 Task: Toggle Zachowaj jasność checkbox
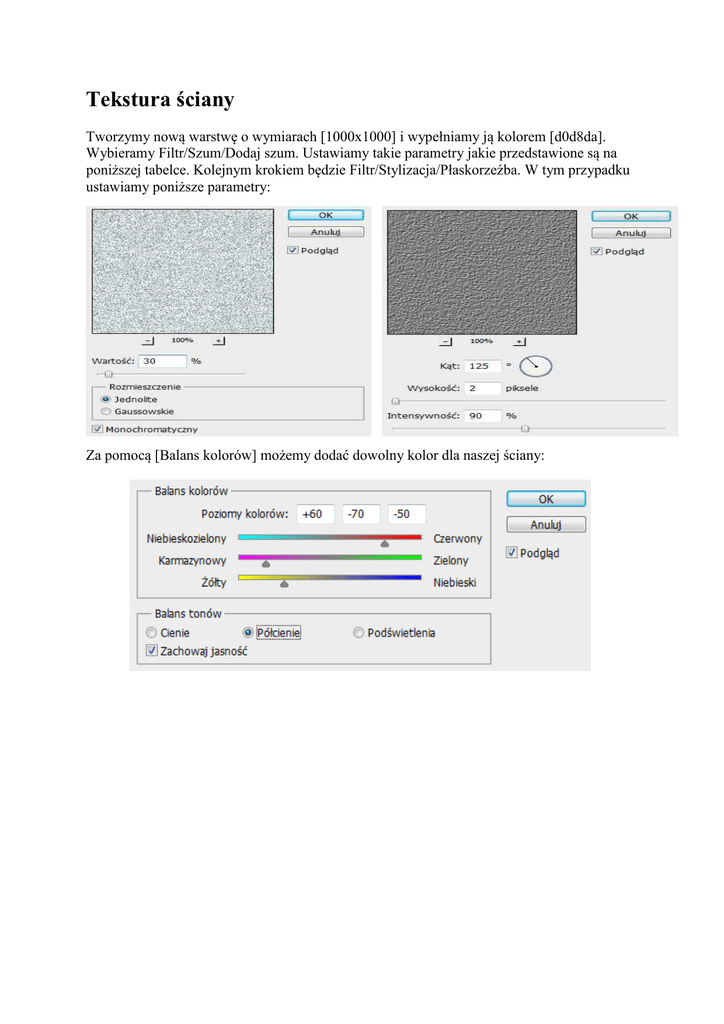[152, 651]
